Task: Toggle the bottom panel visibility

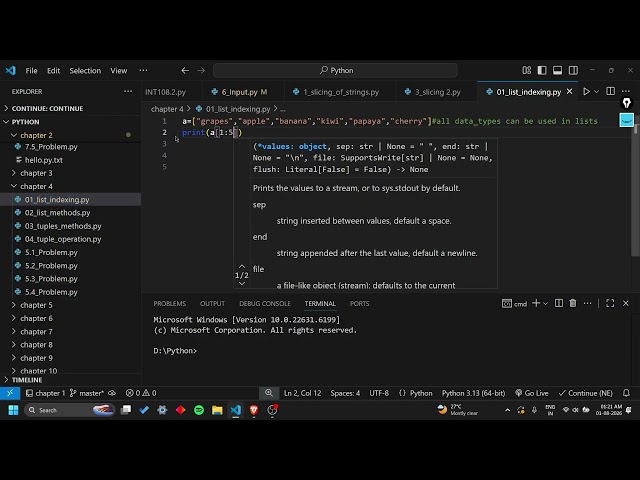Action: point(558,70)
